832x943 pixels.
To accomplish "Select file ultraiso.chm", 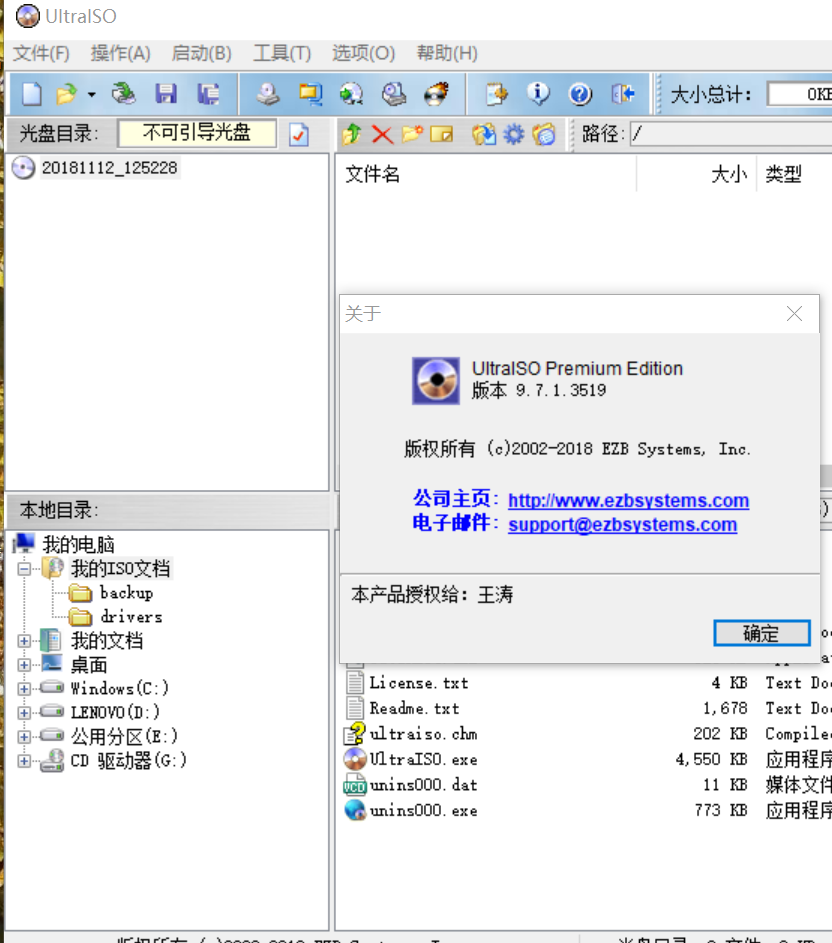I will (x=424, y=734).
